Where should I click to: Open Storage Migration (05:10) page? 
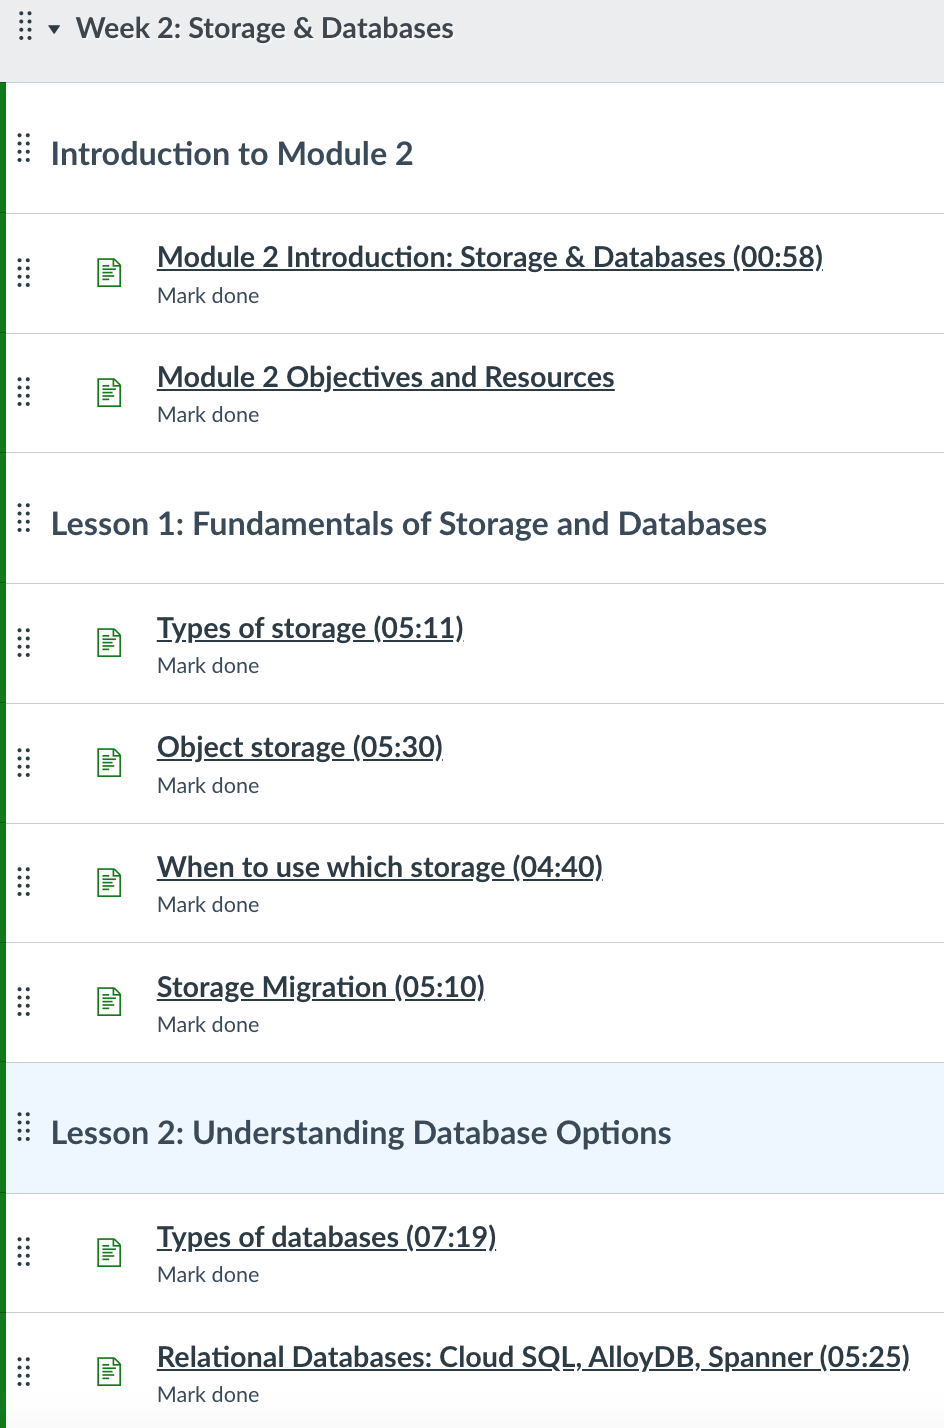click(x=321, y=987)
